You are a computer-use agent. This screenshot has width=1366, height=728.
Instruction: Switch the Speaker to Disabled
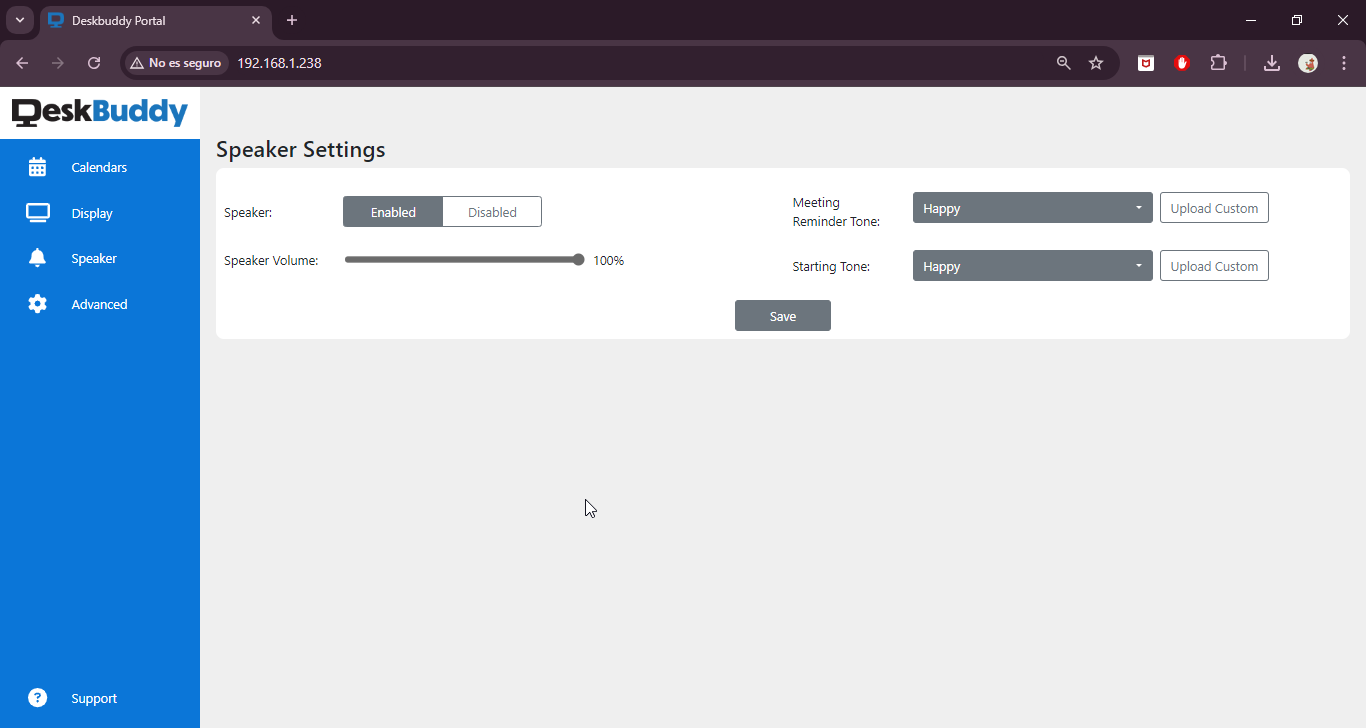(x=492, y=212)
